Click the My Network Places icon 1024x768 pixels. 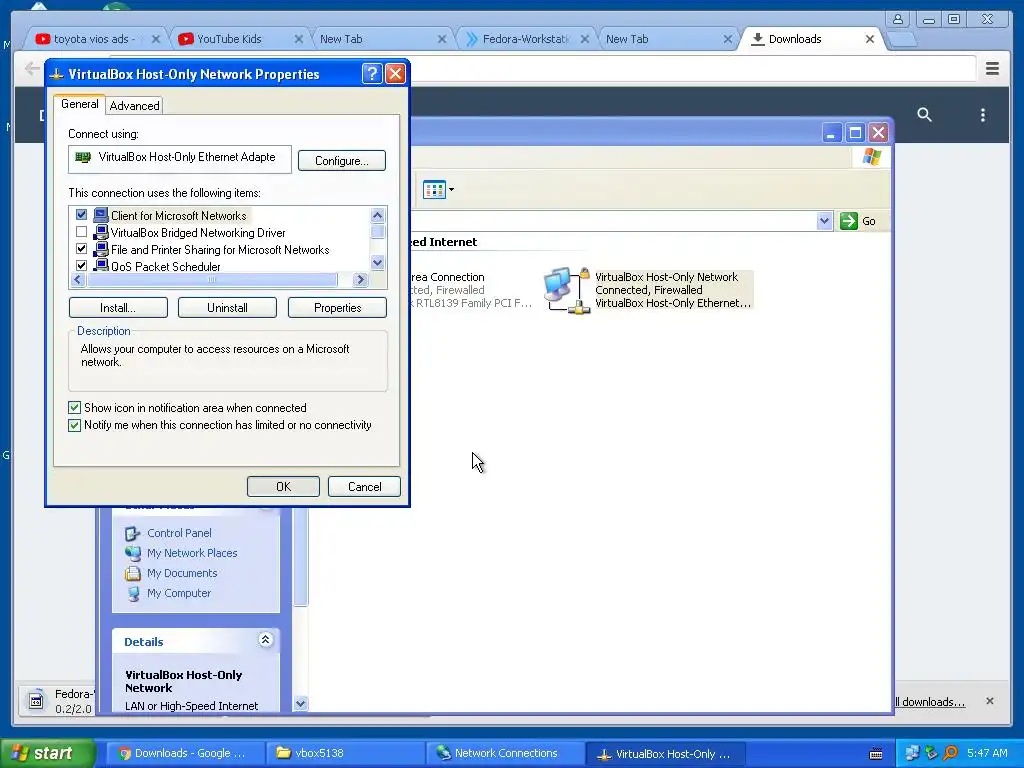[x=133, y=553]
